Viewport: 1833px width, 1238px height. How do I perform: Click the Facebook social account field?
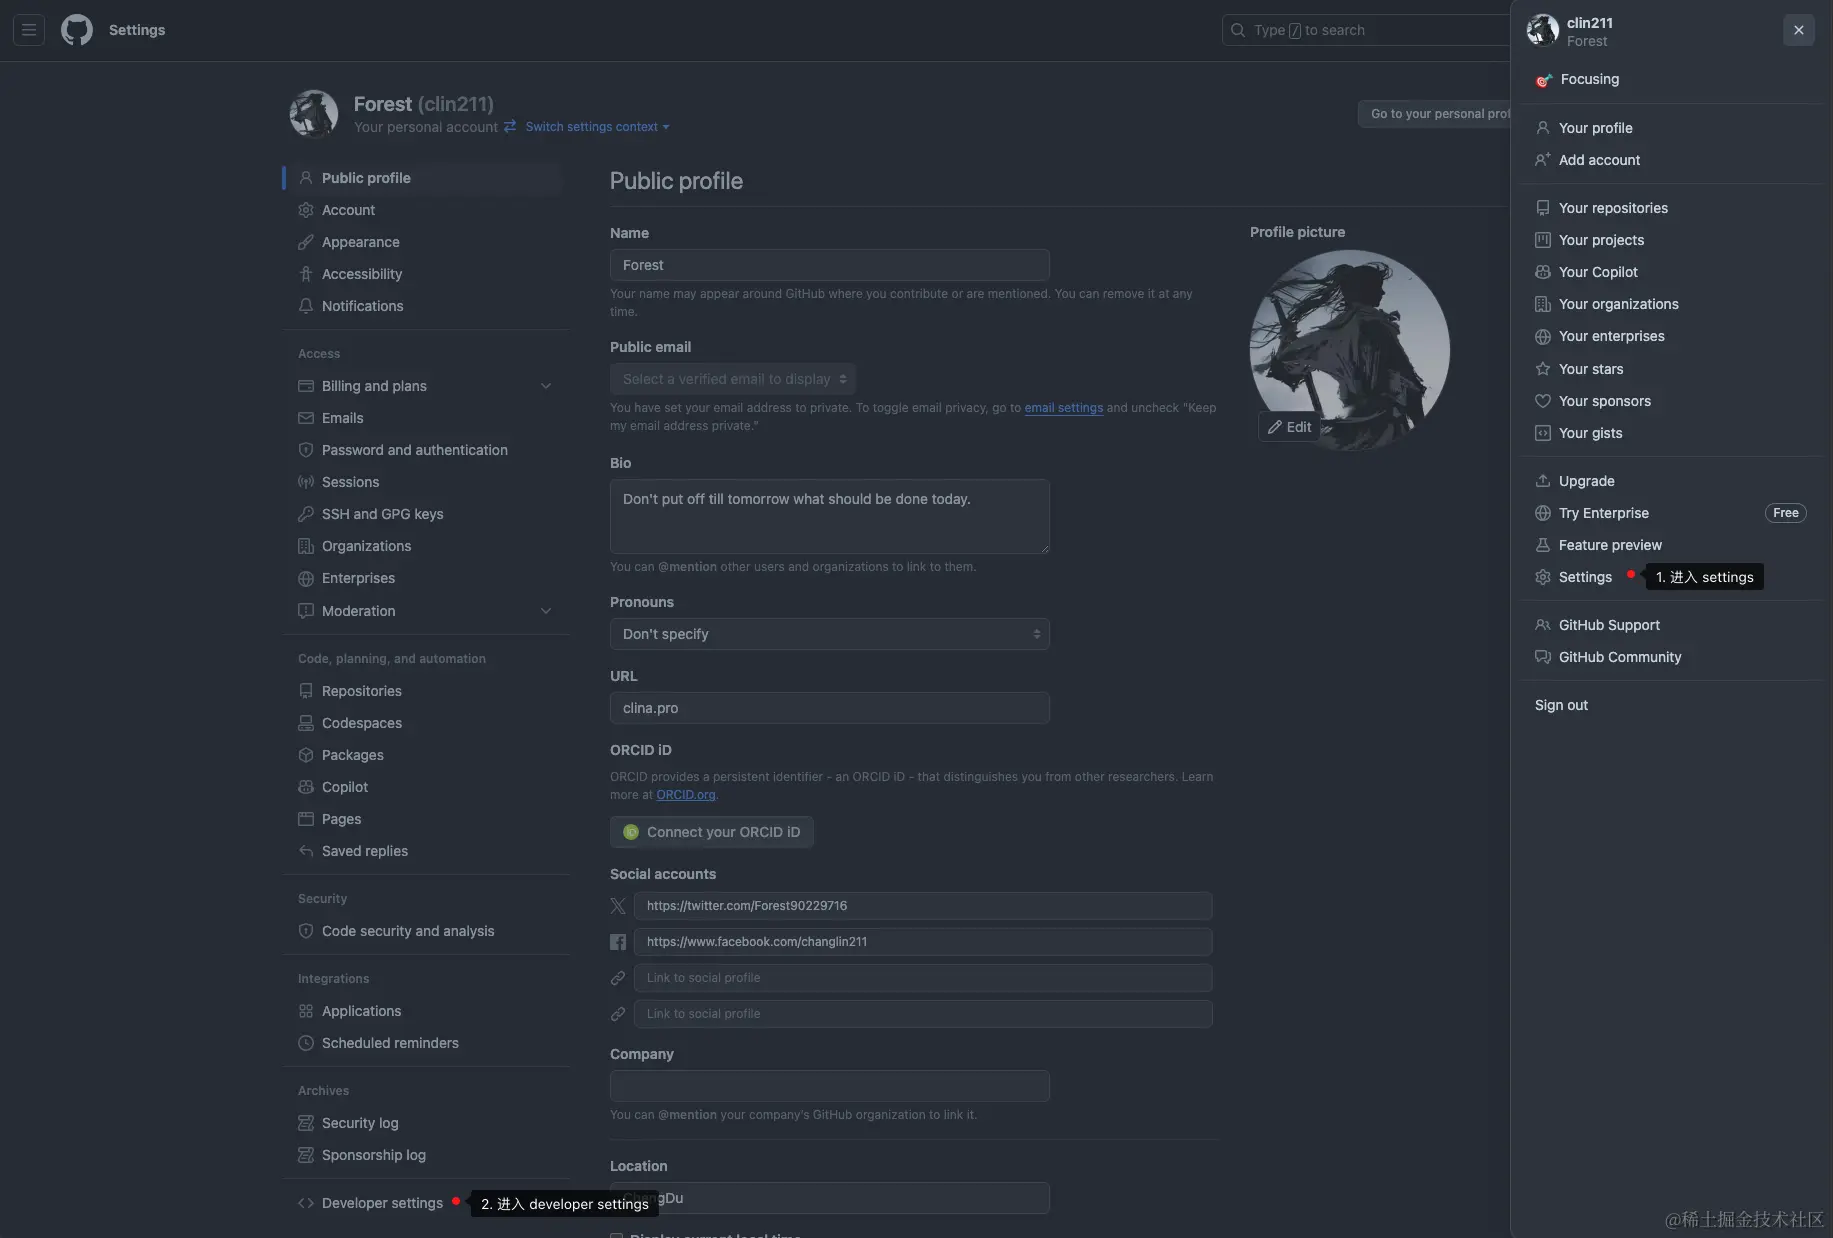click(x=923, y=942)
